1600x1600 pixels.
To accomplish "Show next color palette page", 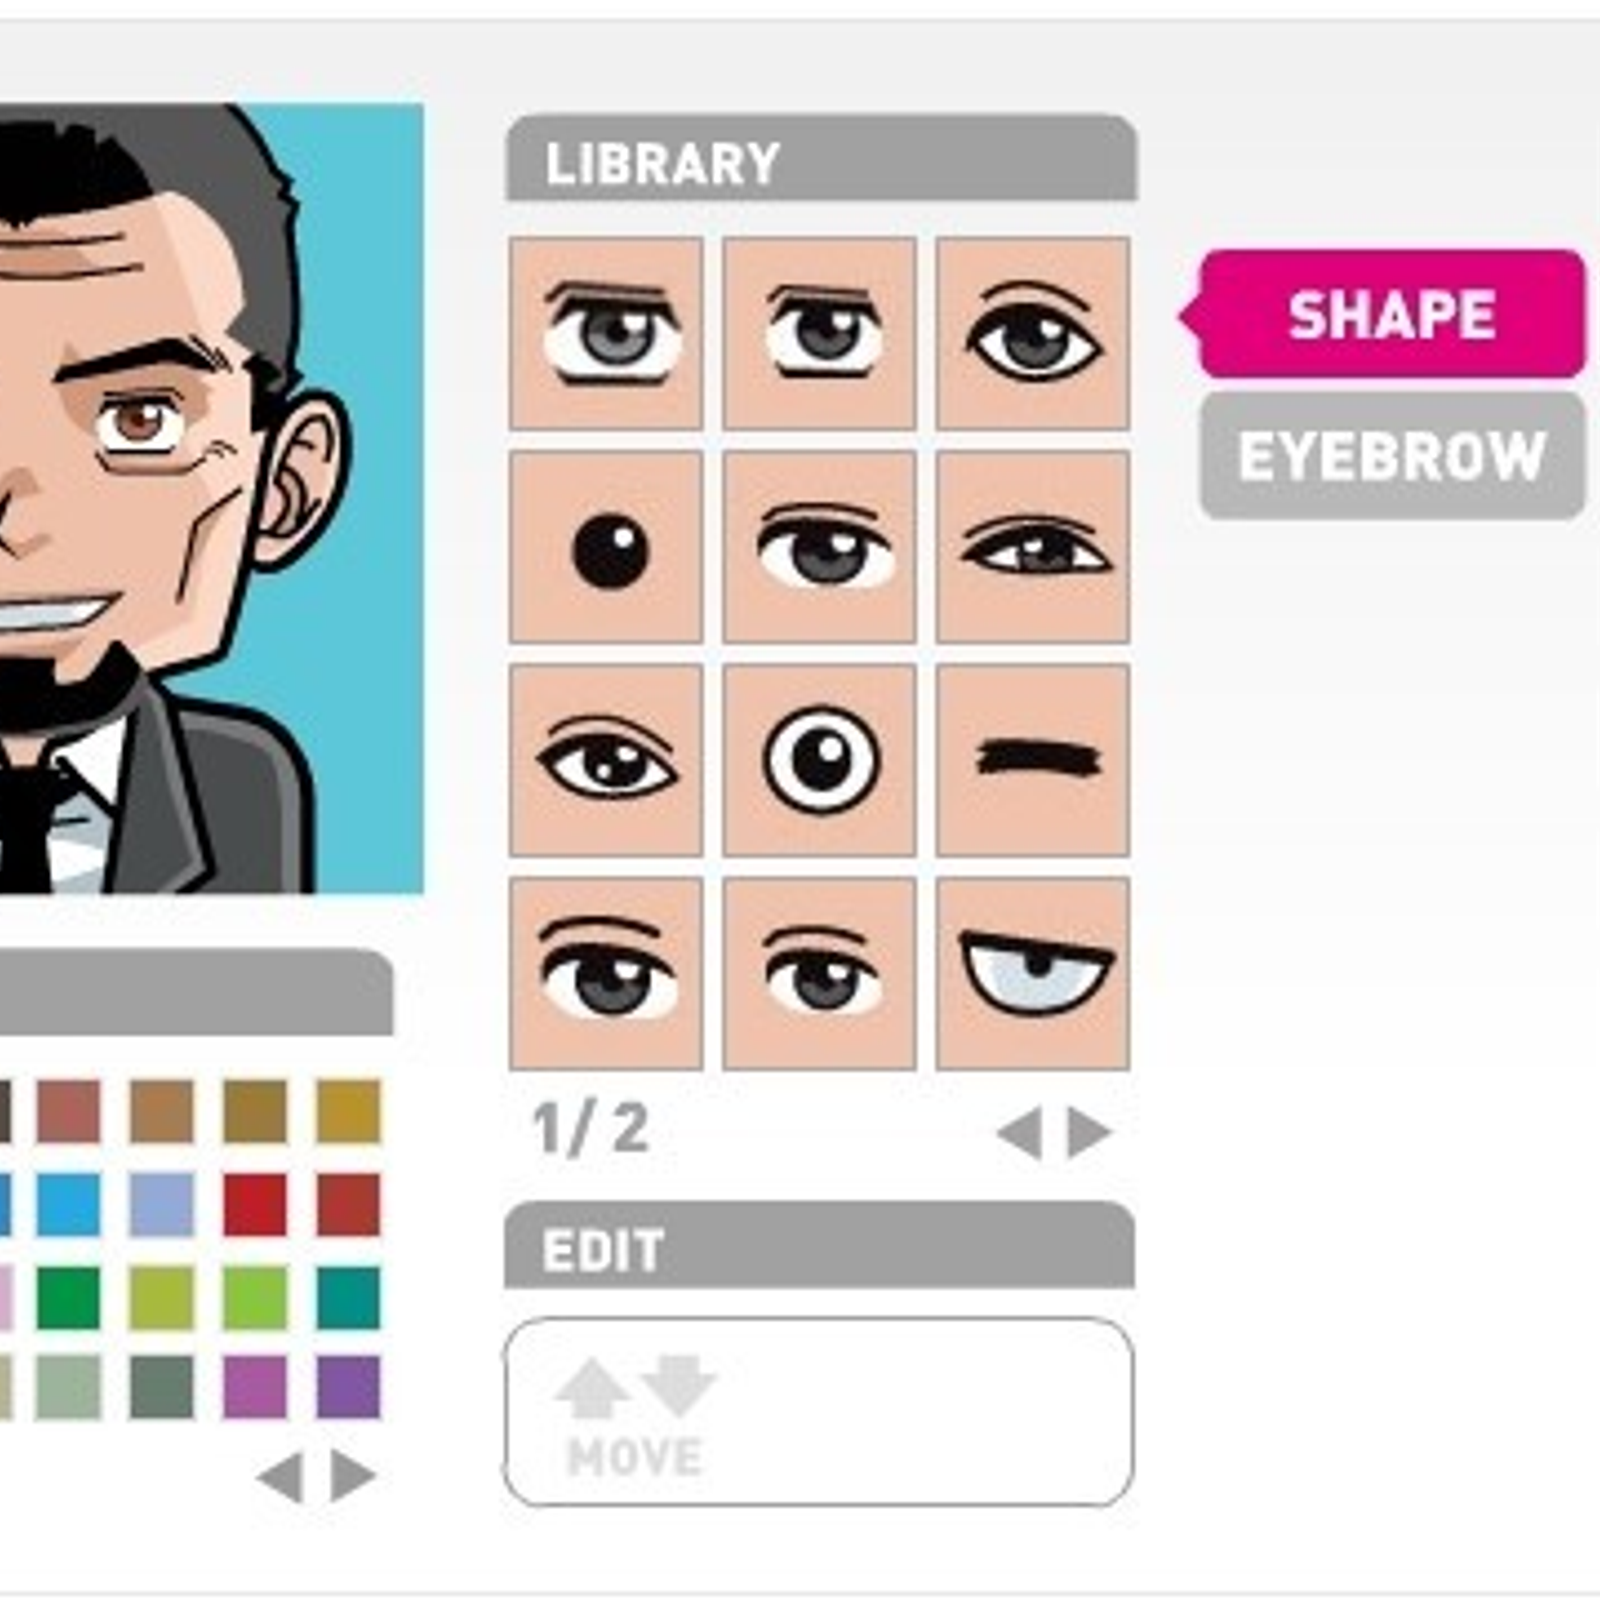I will click(353, 1476).
